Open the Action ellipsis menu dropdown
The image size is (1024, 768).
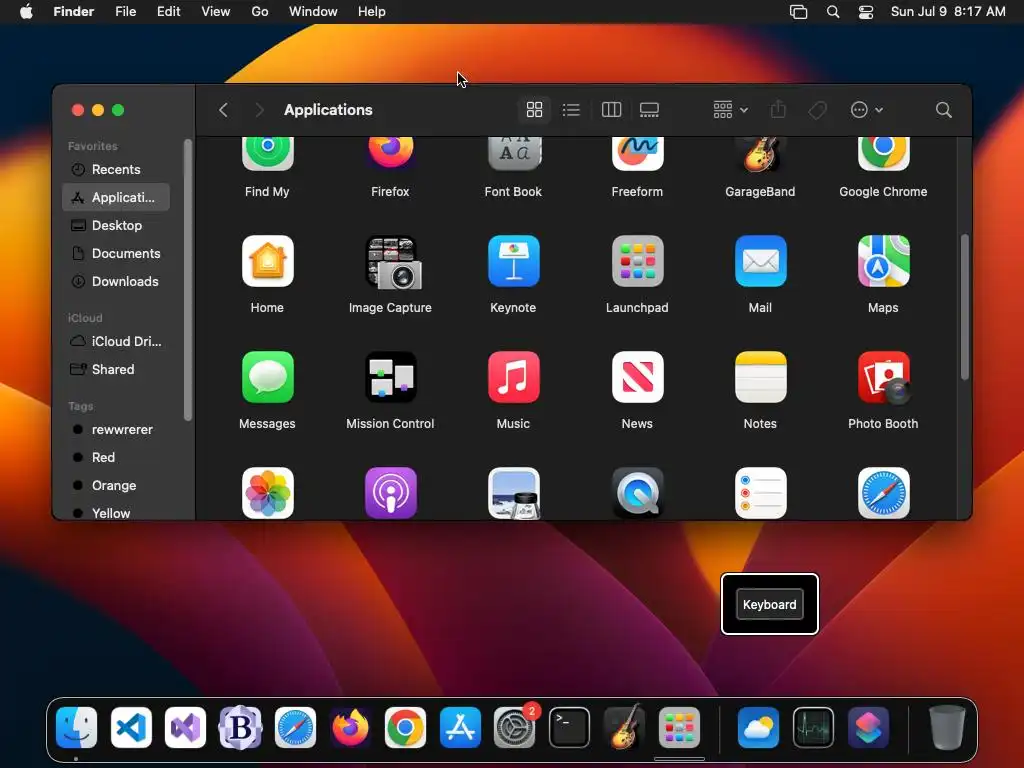coord(867,110)
